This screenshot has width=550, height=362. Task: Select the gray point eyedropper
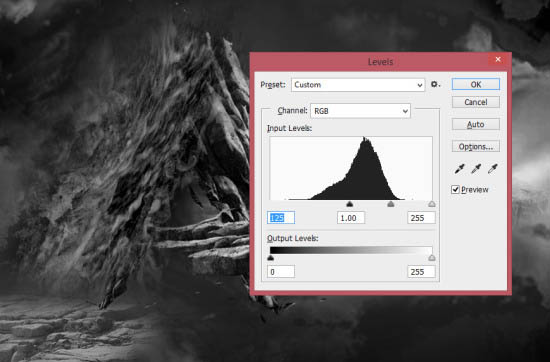coord(476,169)
